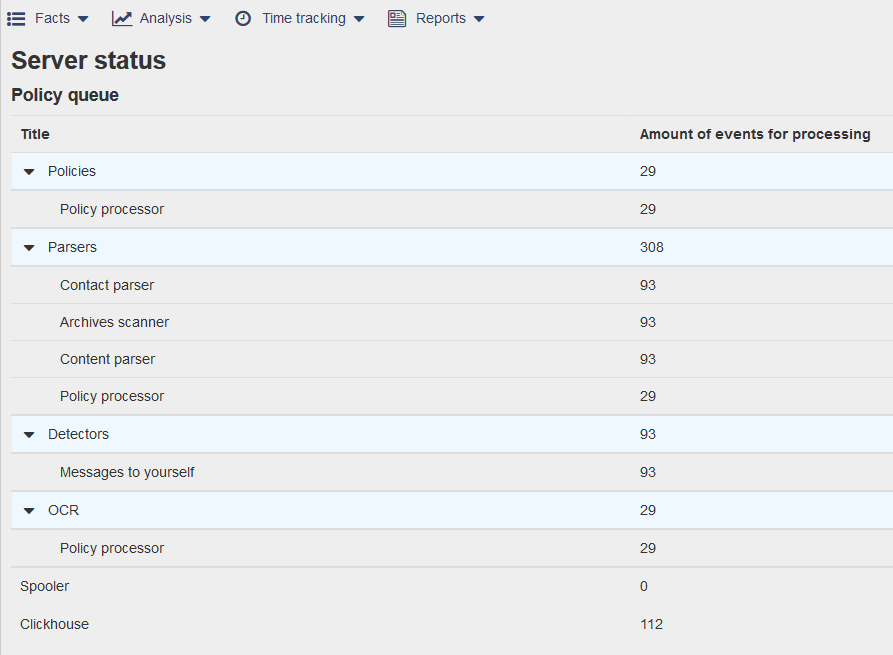The width and height of the screenshot is (893, 655).
Task: Click the Time tracking clock icon
Action: click(x=243, y=18)
